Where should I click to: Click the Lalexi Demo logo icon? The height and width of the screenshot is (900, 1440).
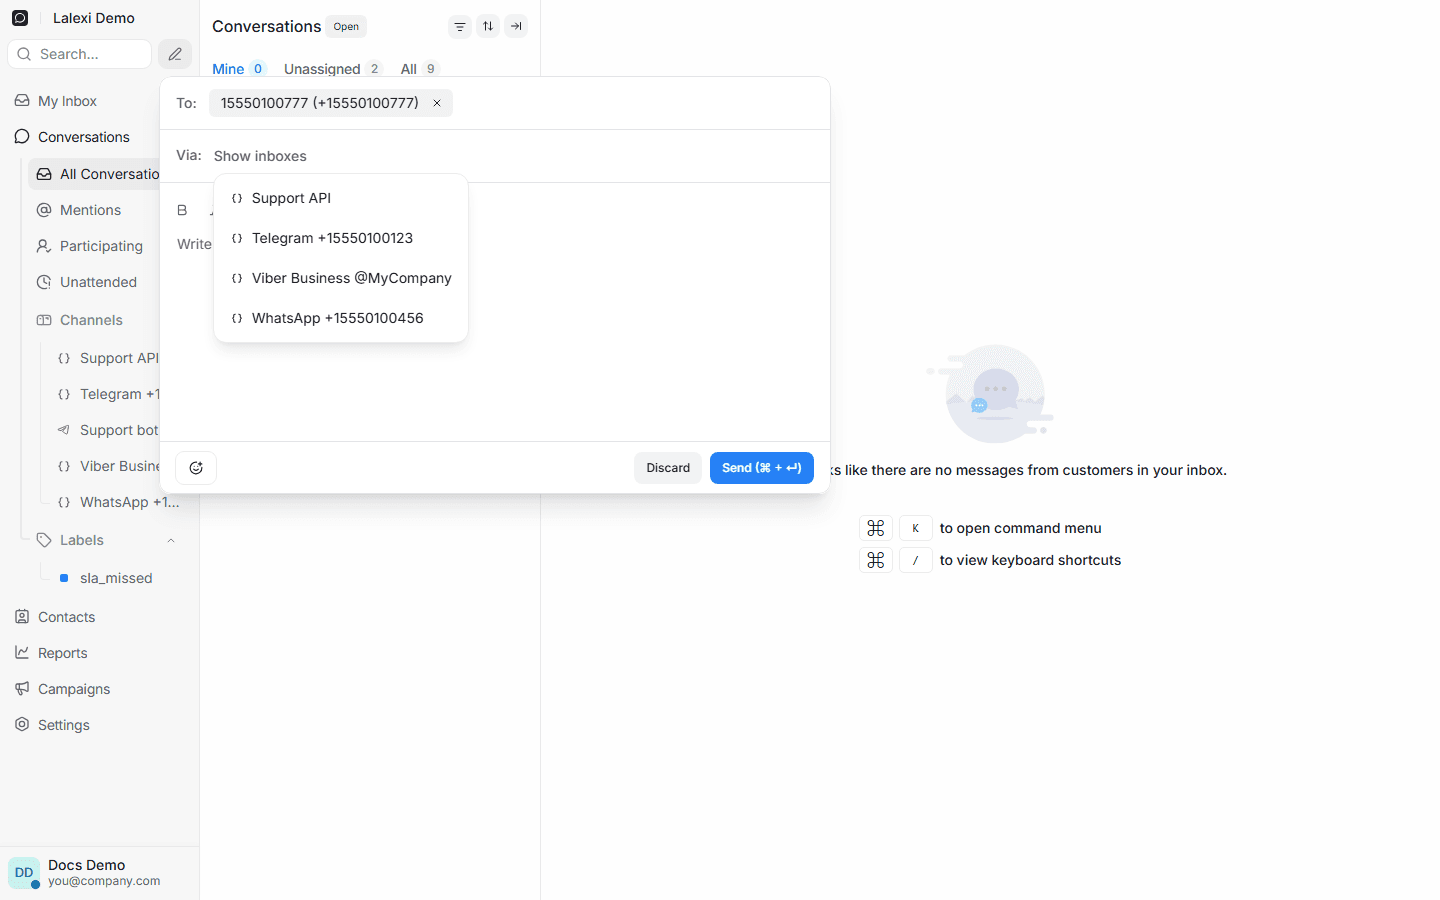[20, 18]
